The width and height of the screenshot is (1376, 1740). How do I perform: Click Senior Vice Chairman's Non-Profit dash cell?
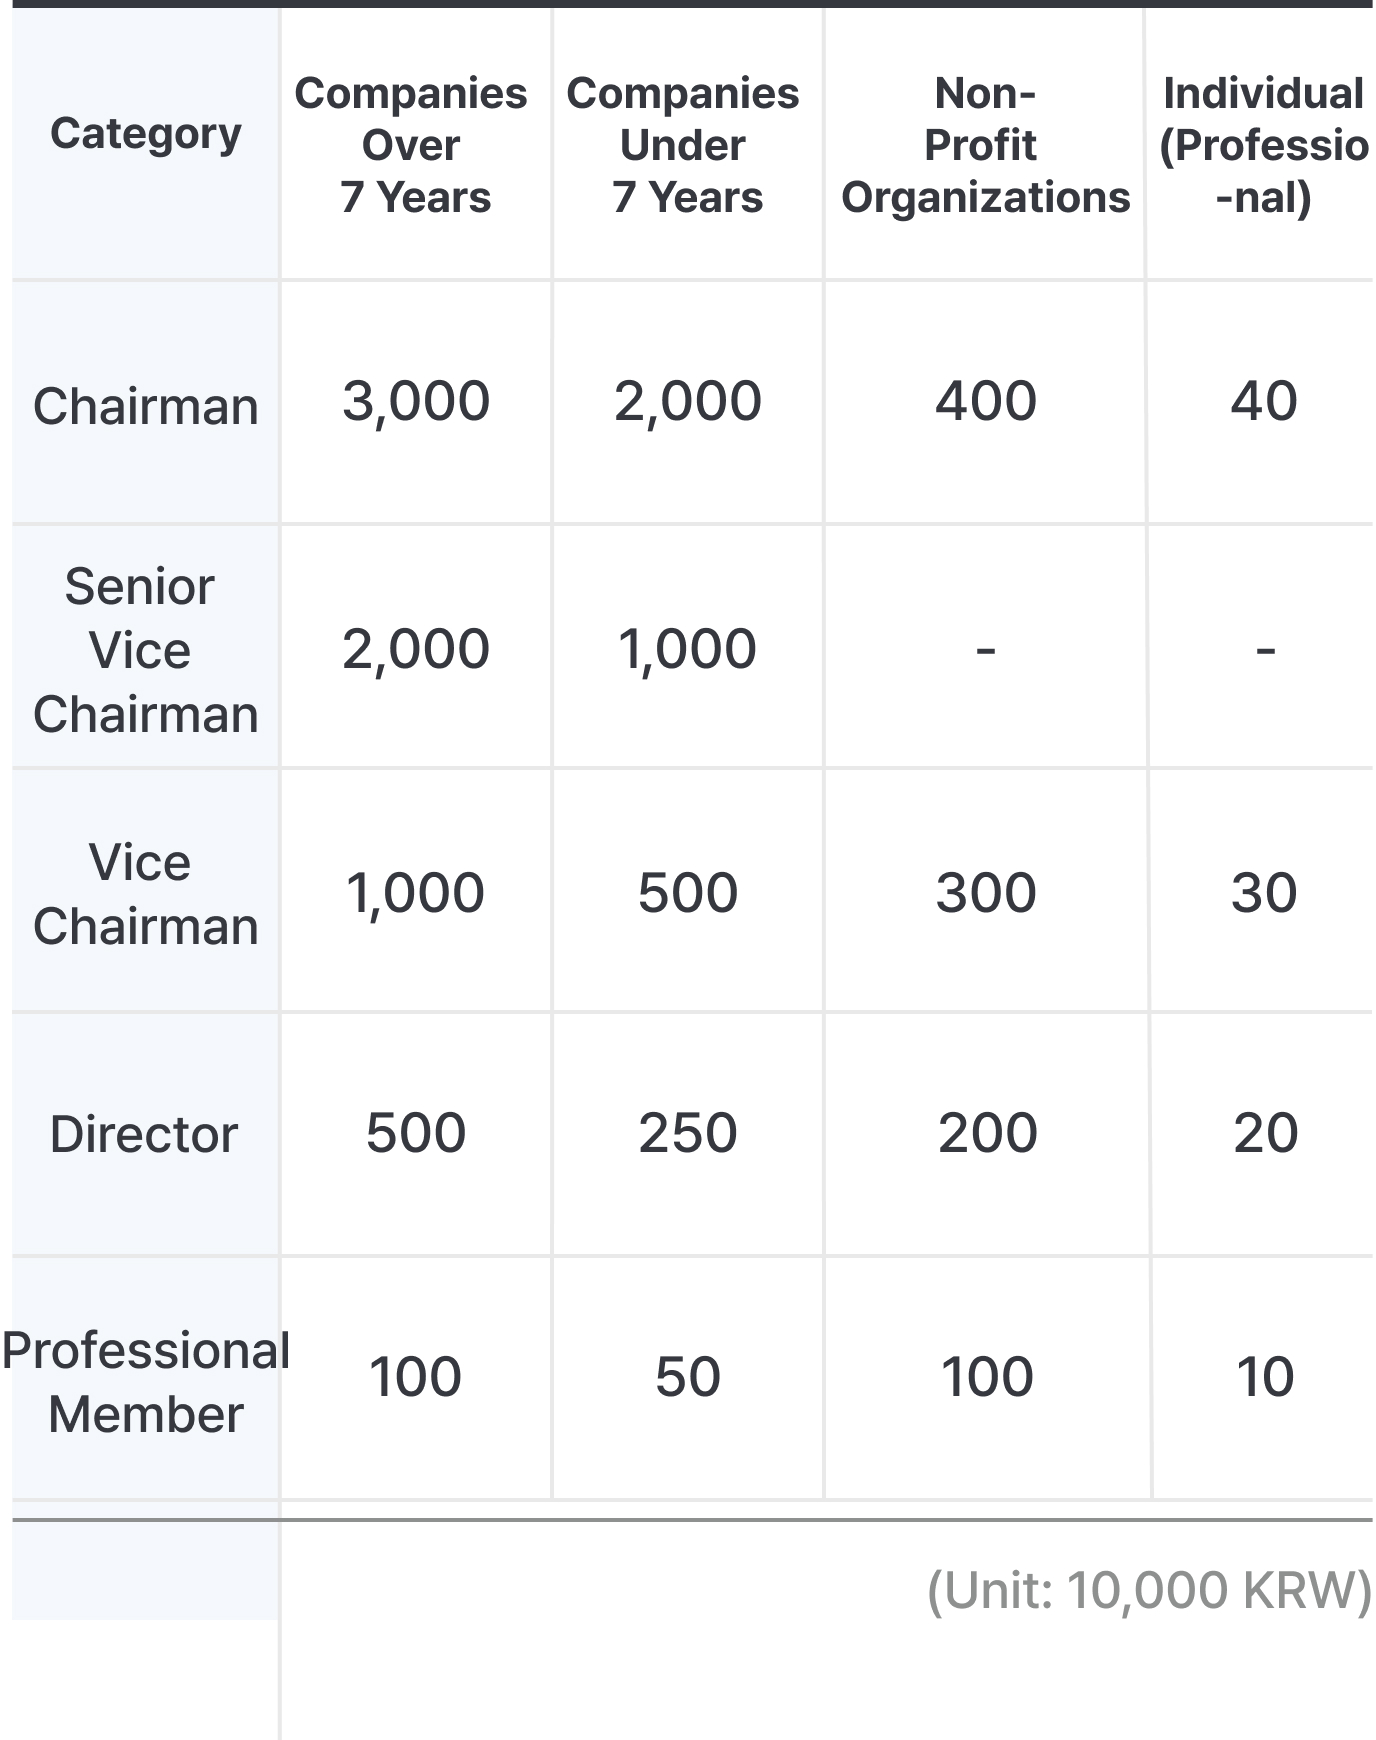pos(986,650)
